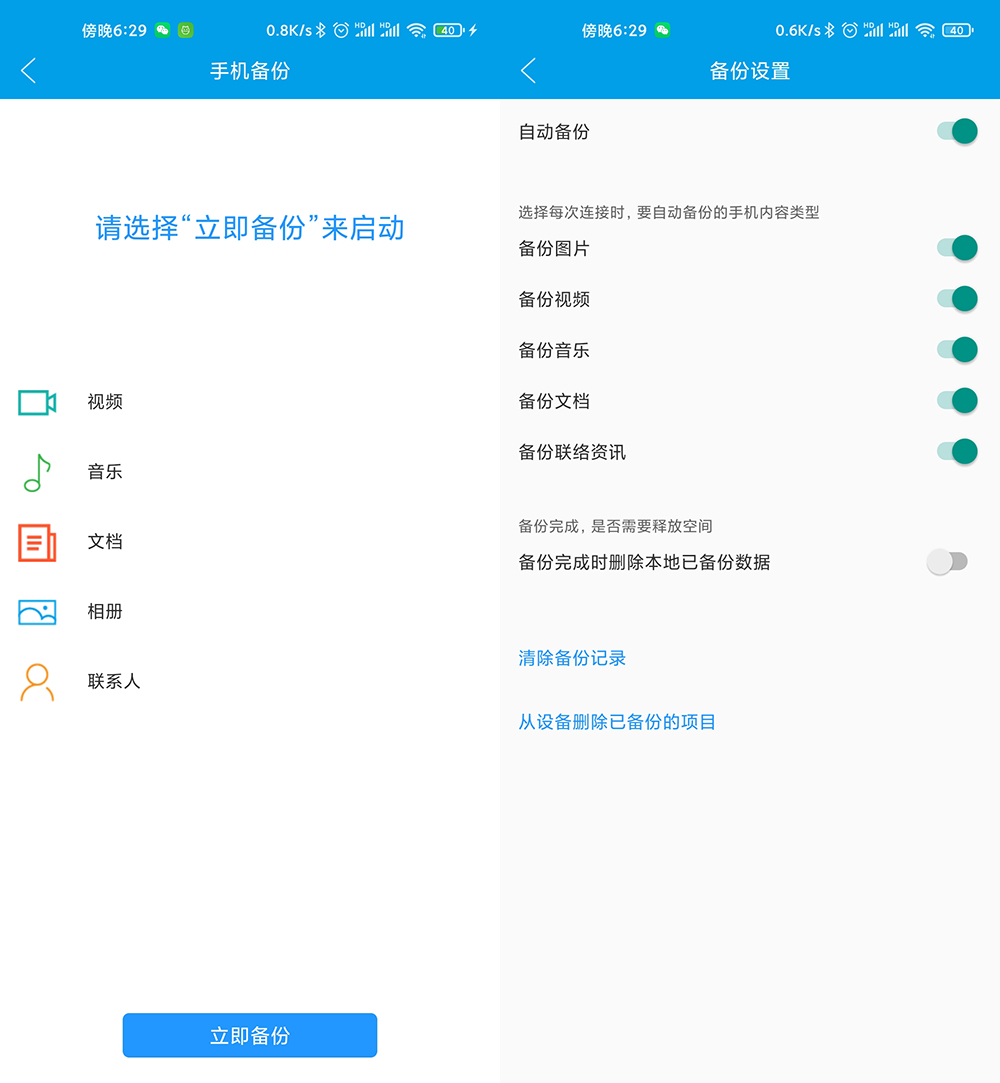Image resolution: width=1000 pixels, height=1083 pixels.
Task: Enable 备份完成时删除本地已备份数据
Action: [x=946, y=562]
